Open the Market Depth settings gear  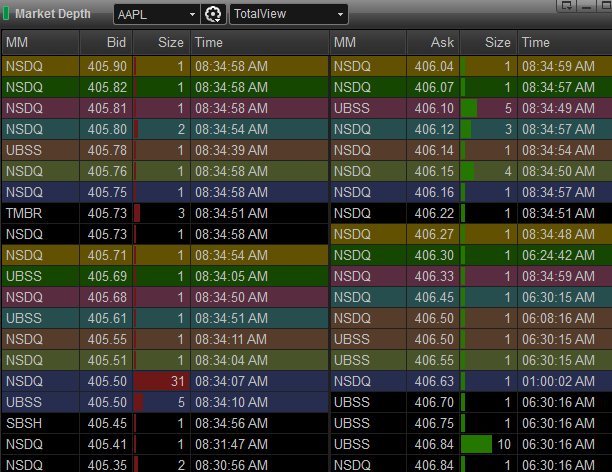coord(213,14)
